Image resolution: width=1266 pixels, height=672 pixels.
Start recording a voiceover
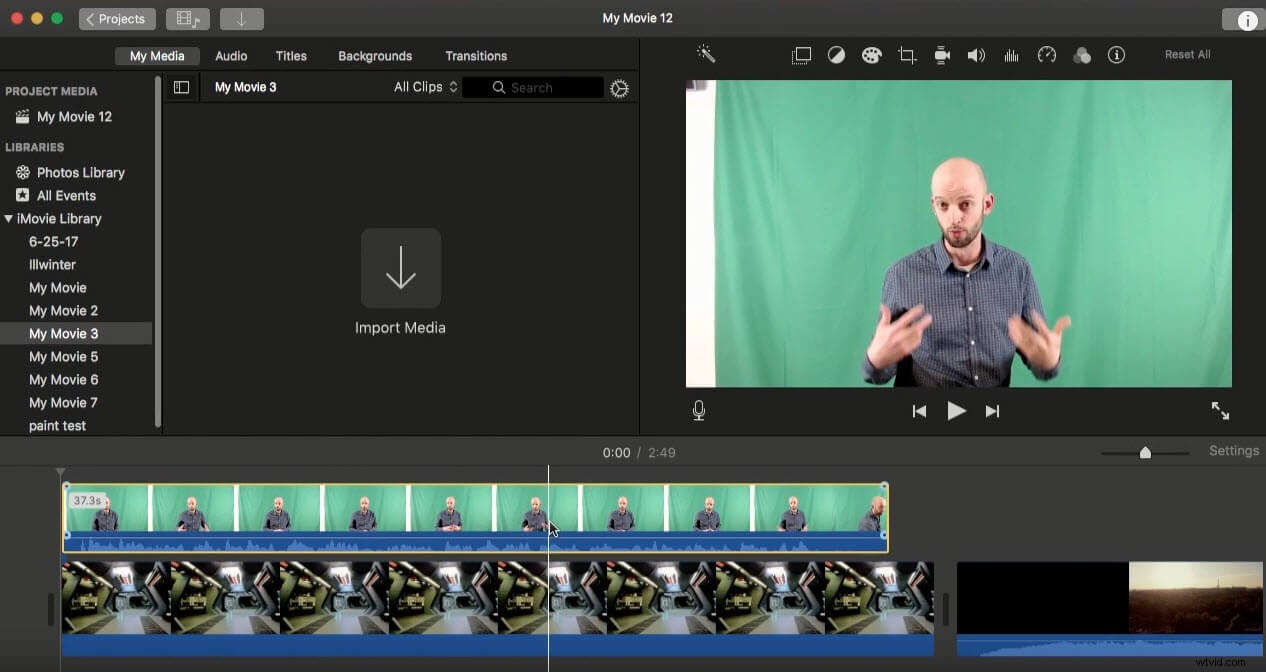pyautogui.click(x=698, y=410)
